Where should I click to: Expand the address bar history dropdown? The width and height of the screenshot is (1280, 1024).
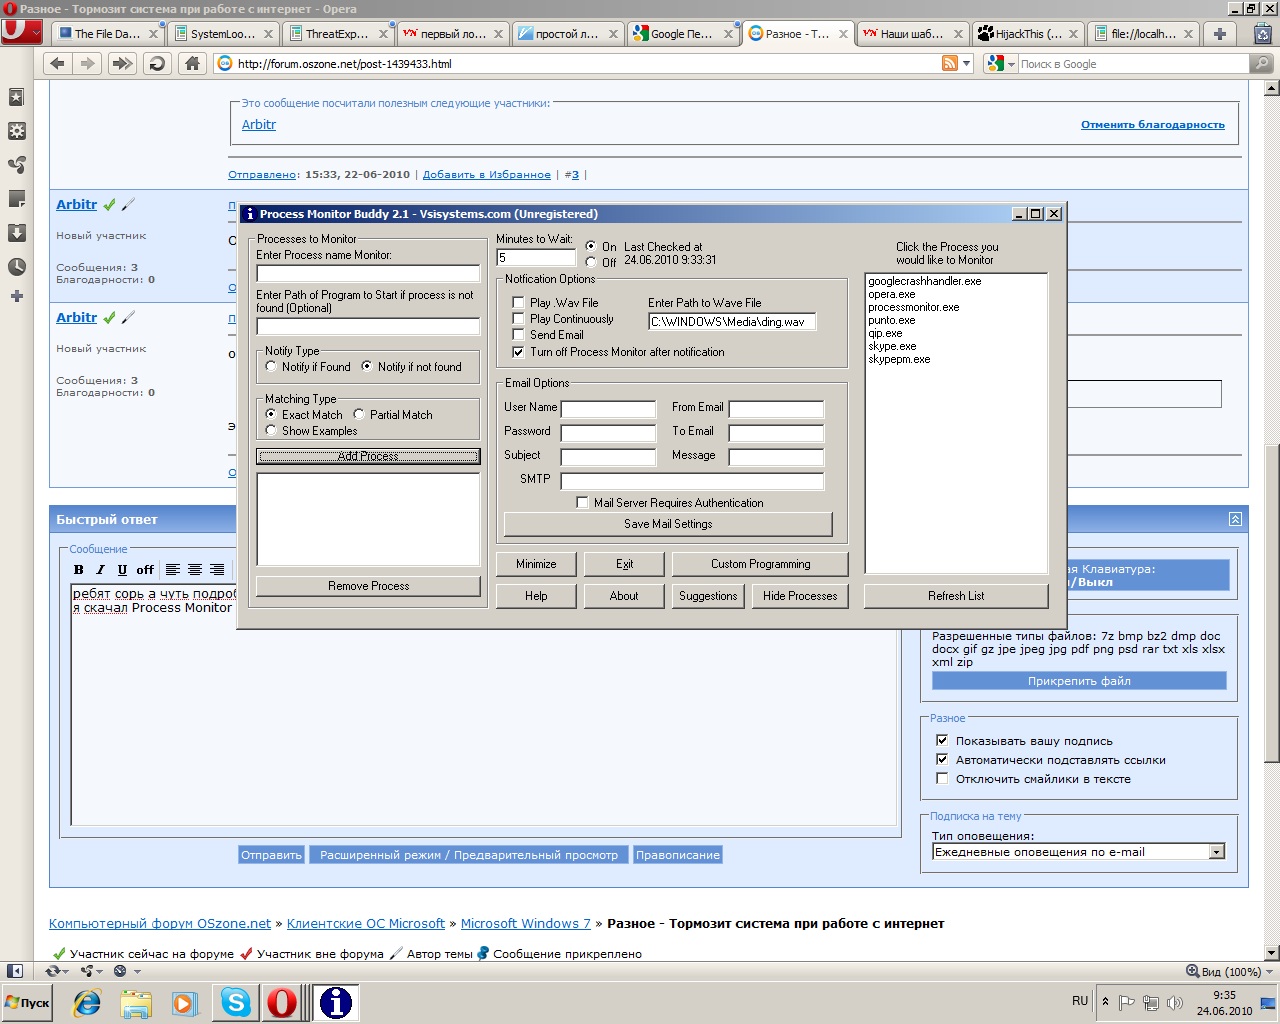point(966,64)
